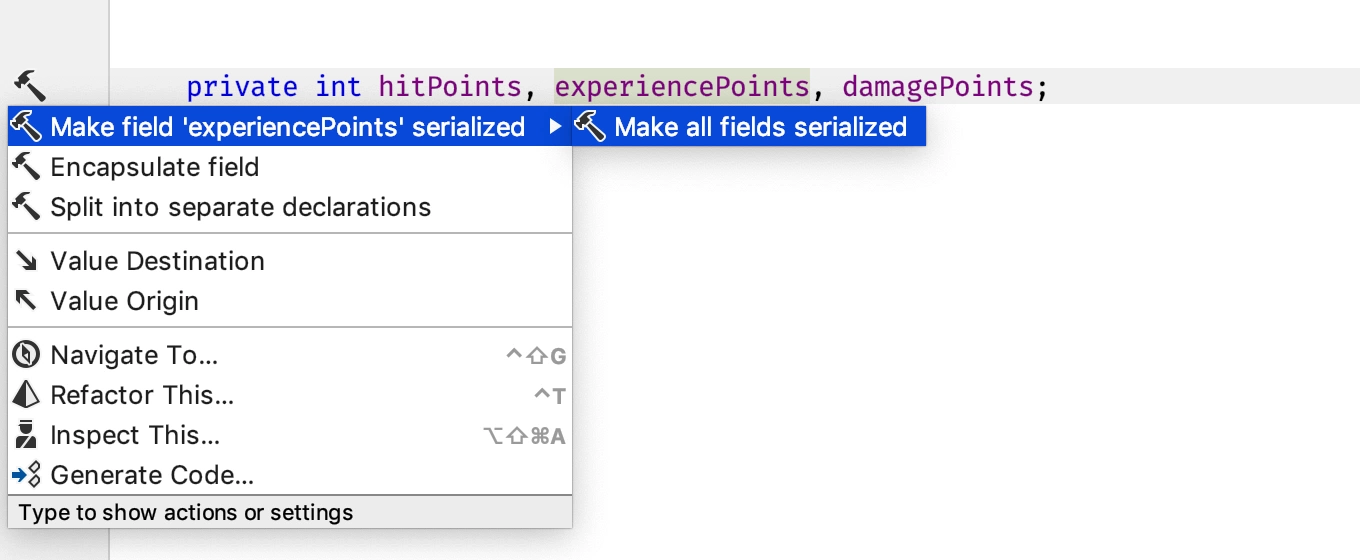Click the Value Origin arrow icon
The image size is (1360, 560).
click(26, 300)
